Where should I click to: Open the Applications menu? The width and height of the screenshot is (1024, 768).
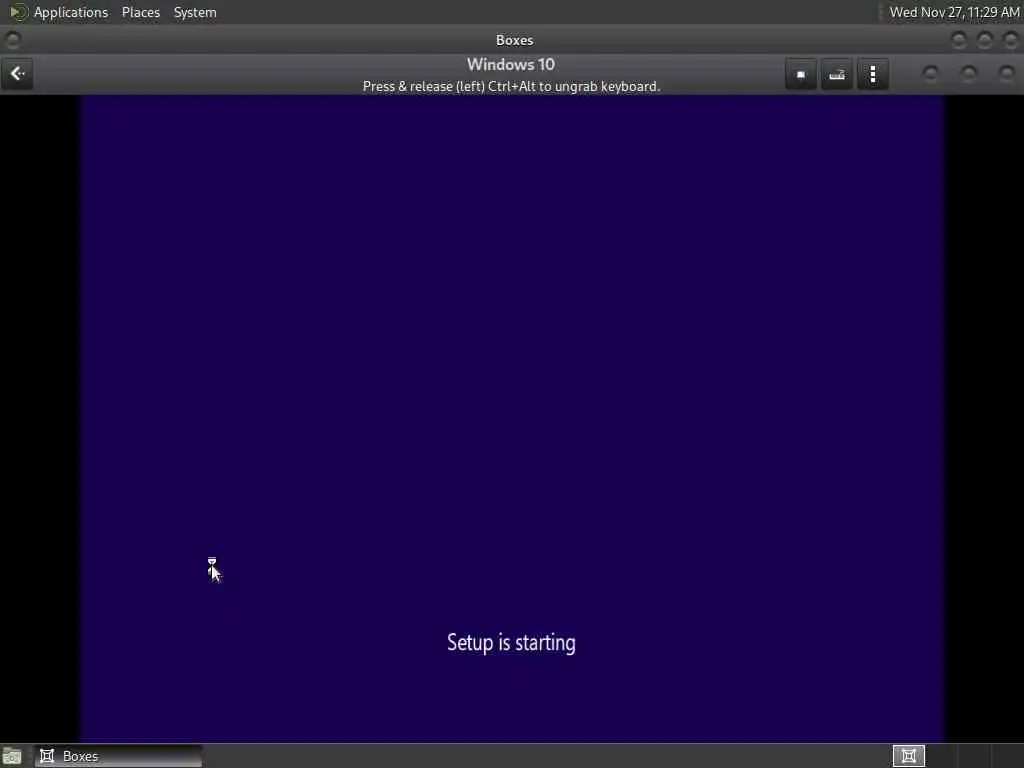coord(71,12)
